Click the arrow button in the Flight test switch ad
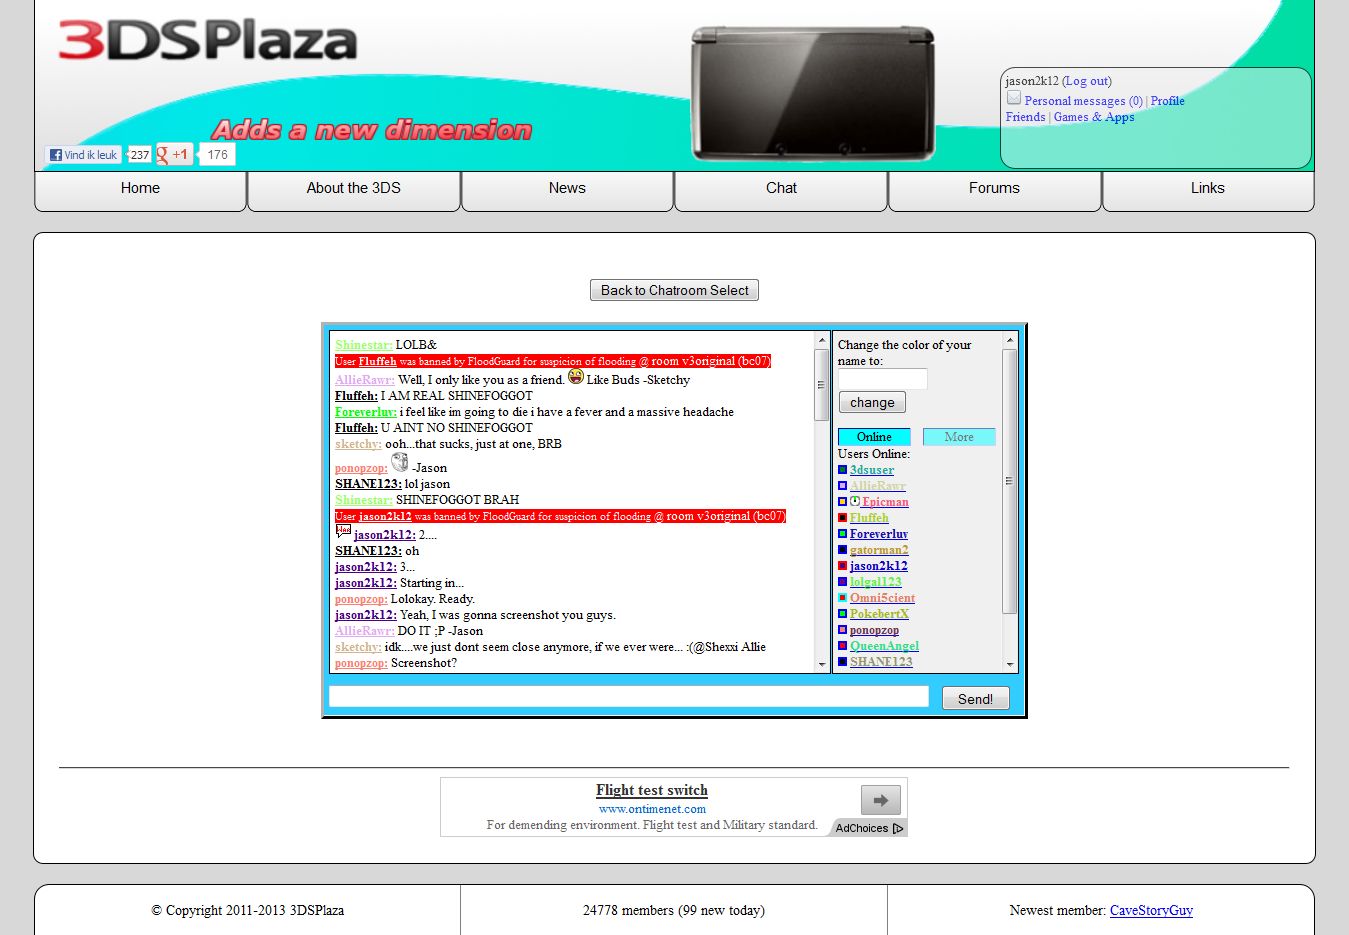This screenshot has width=1349, height=935. pos(881,800)
